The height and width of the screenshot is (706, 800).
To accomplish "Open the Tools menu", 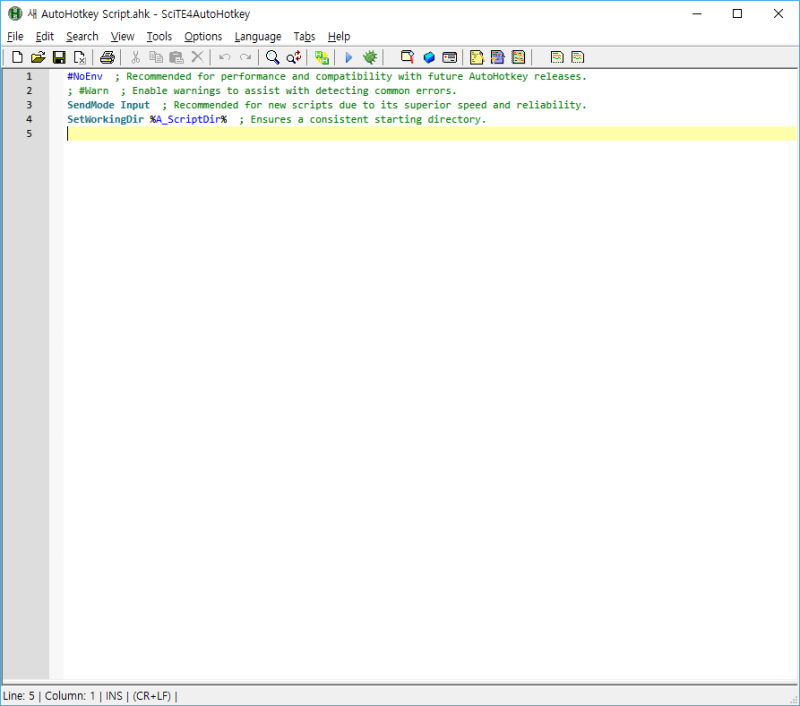I will coord(159,36).
